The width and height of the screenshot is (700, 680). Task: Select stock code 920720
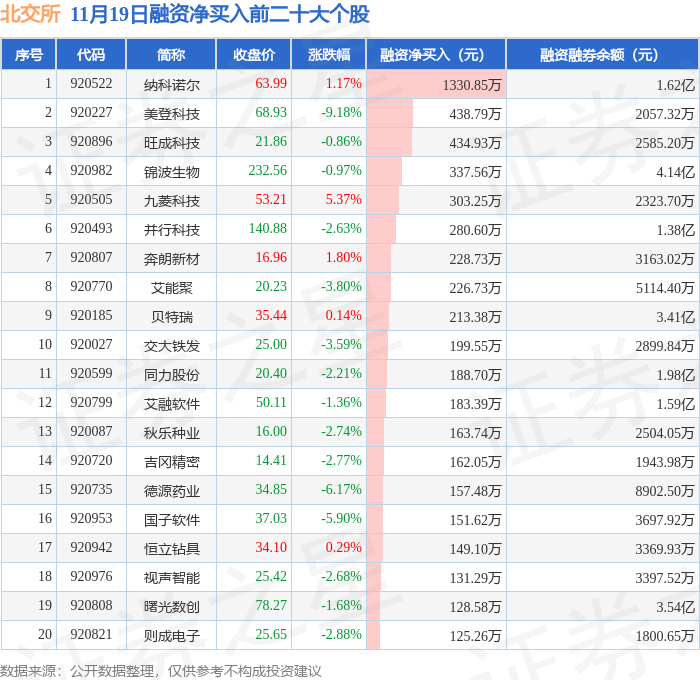91,461
